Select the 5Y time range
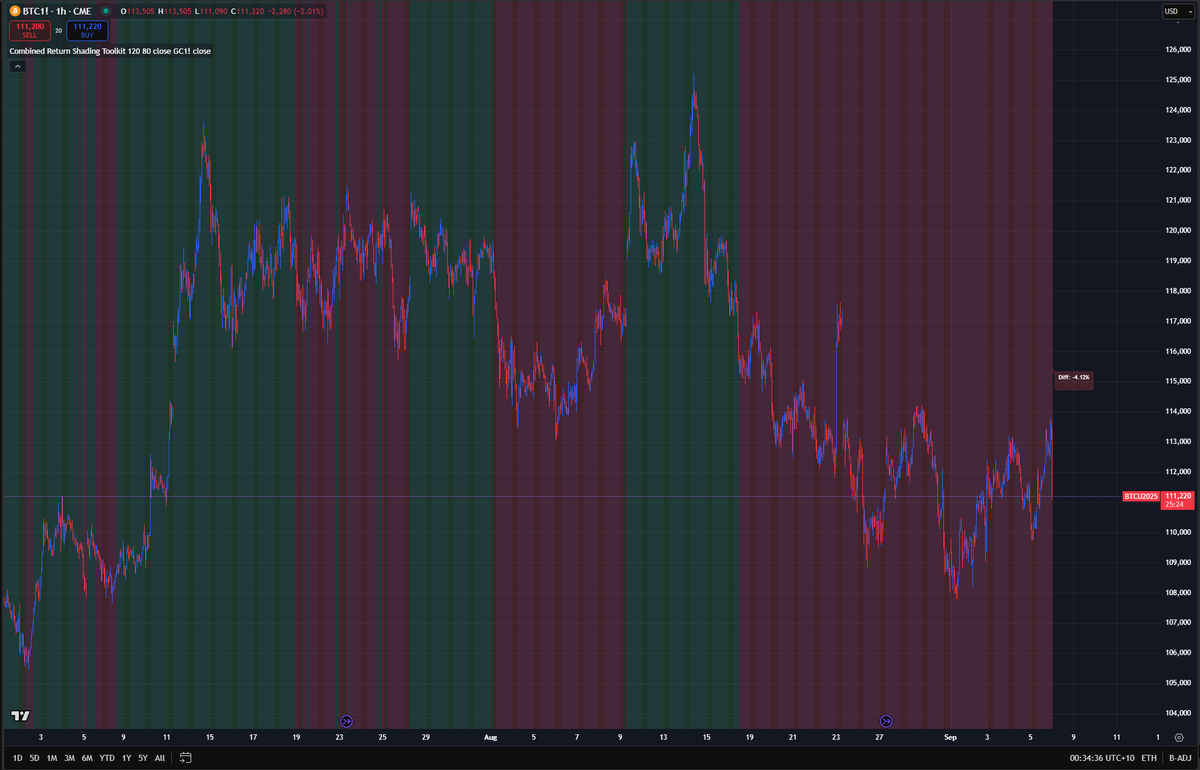The image size is (1200, 770). click(x=143, y=758)
